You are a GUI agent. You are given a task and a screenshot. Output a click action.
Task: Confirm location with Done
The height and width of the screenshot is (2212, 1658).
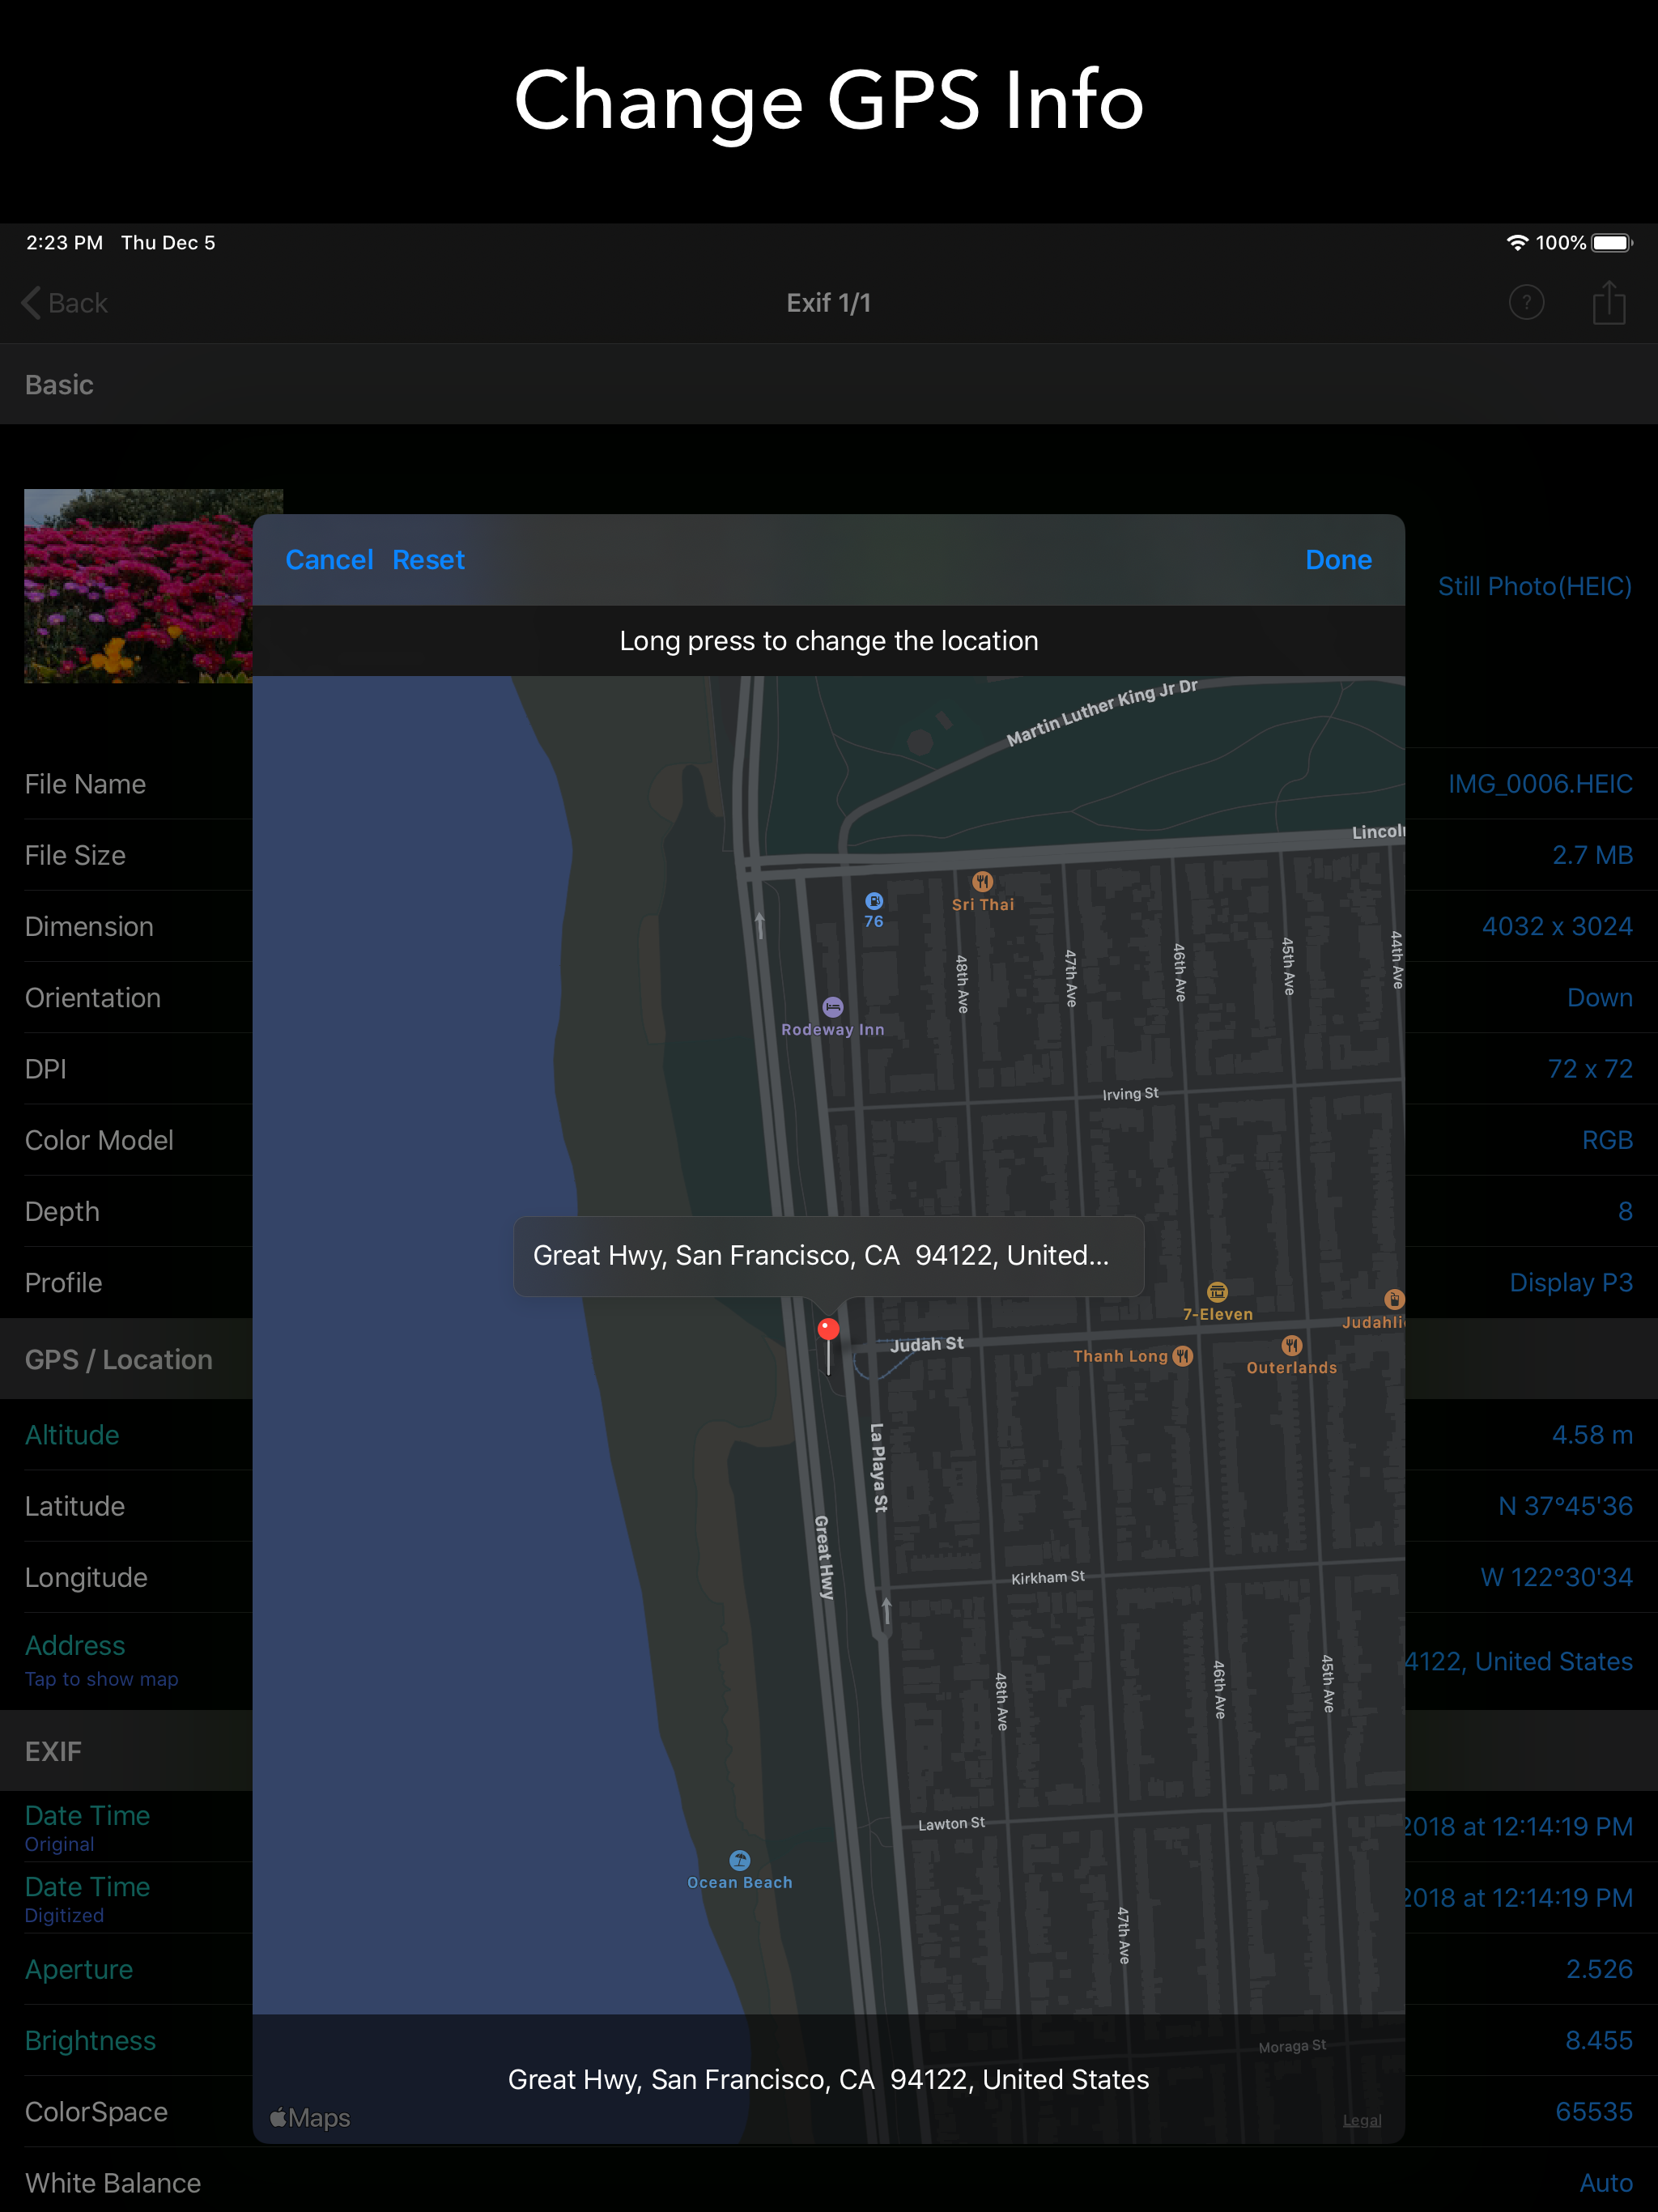click(x=1338, y=560)
